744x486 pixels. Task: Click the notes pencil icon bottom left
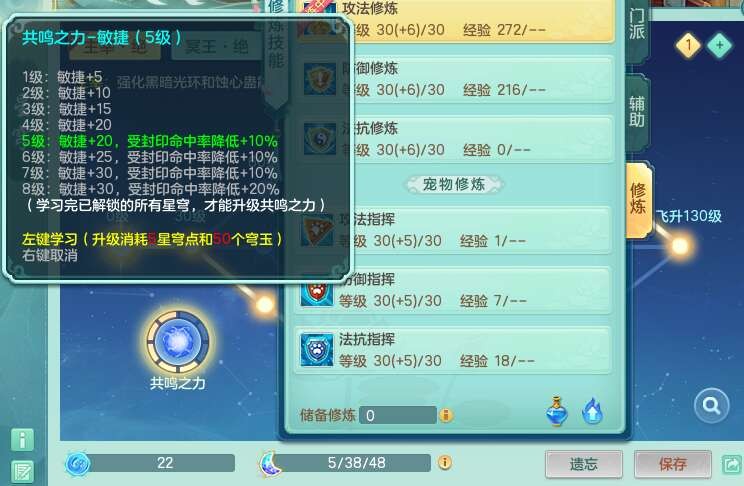point(22,472)
